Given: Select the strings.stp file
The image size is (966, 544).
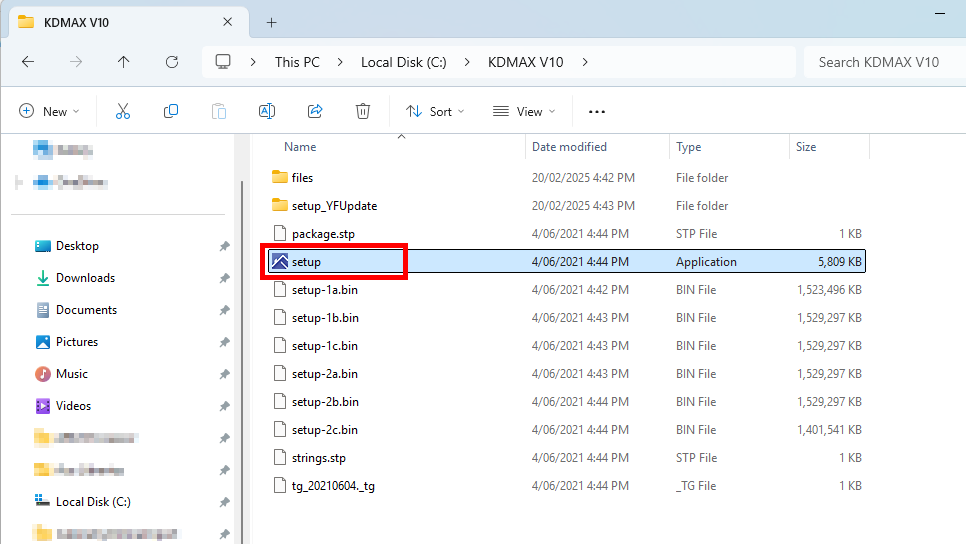Looking at the screenshot, I should [x=567, y=458].
